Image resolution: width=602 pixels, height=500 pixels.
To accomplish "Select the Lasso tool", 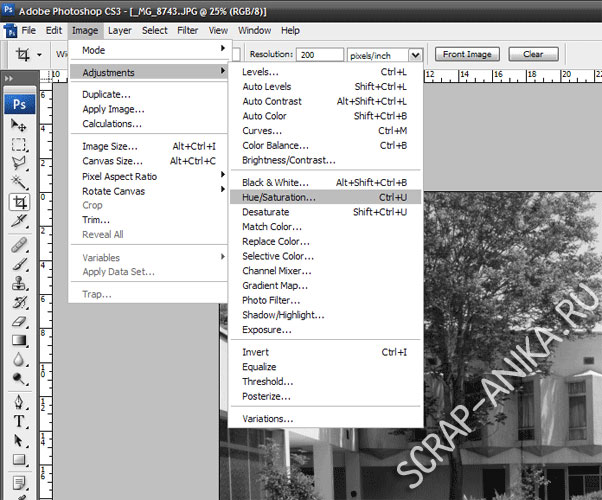I will pyautogui.click(x=19, y=163).
